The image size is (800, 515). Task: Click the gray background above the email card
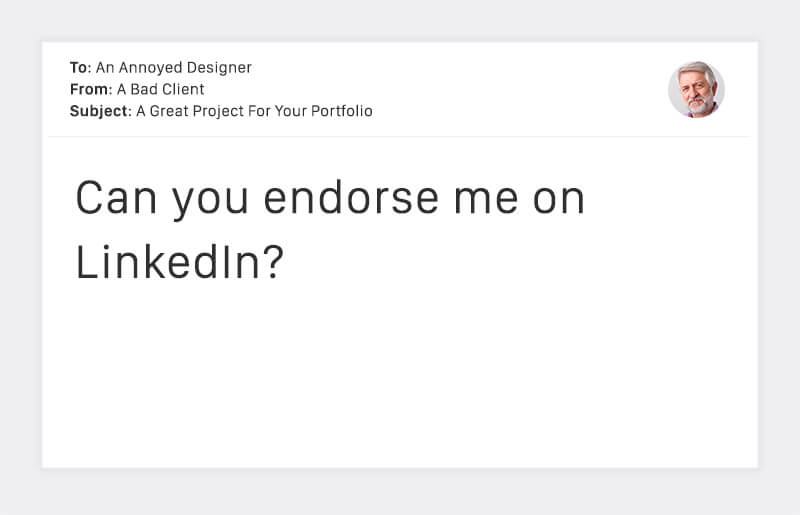coord(400,20)
